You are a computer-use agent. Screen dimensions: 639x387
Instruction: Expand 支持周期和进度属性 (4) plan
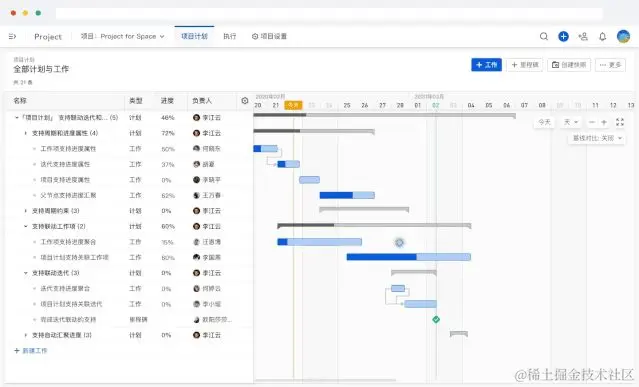coord(26,133)
